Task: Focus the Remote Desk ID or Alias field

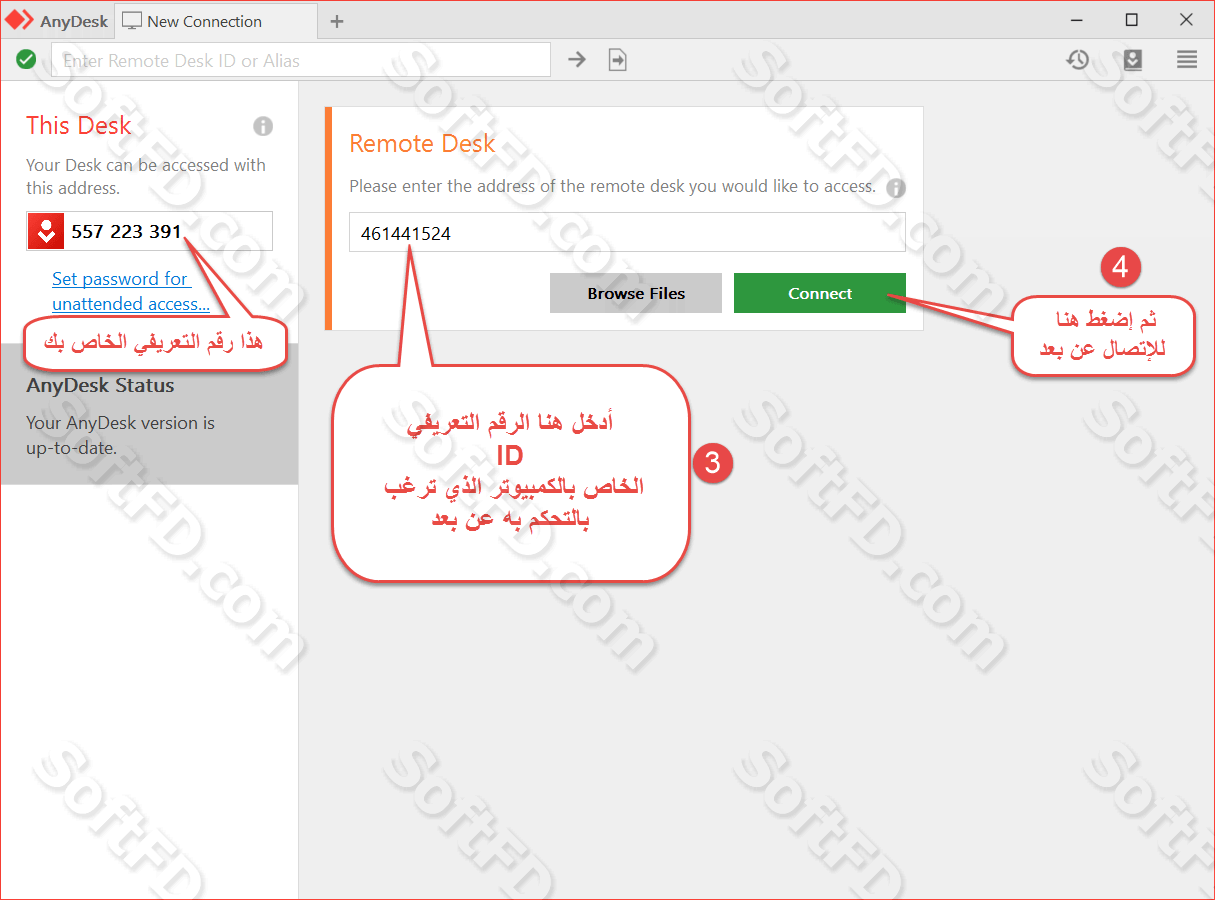Action: 301,60
